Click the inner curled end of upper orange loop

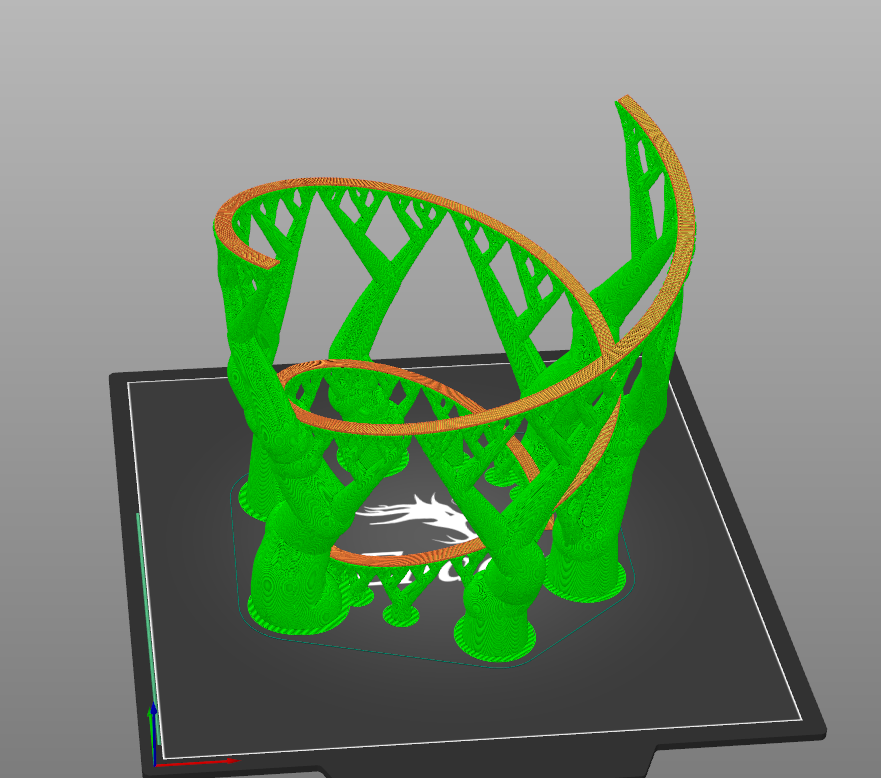(268, 260)
